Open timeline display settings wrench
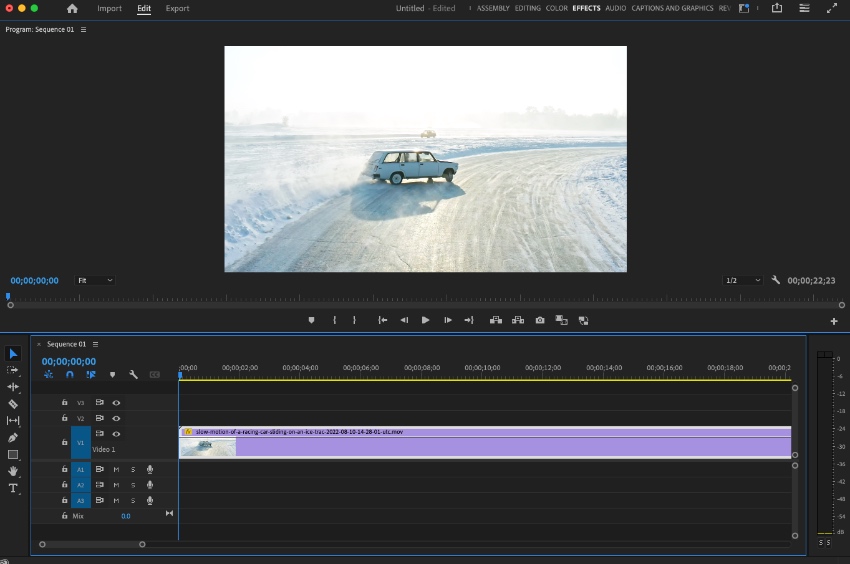The width and height of the screenshot is (850, 564). tap(133, 375)
